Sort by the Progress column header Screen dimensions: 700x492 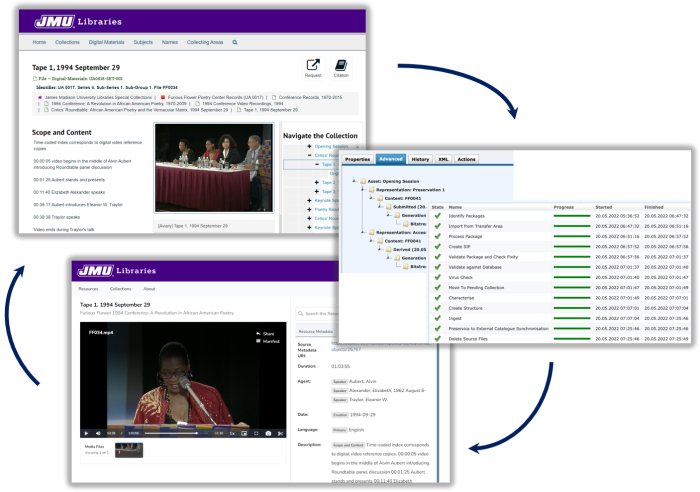coord(563,207)
